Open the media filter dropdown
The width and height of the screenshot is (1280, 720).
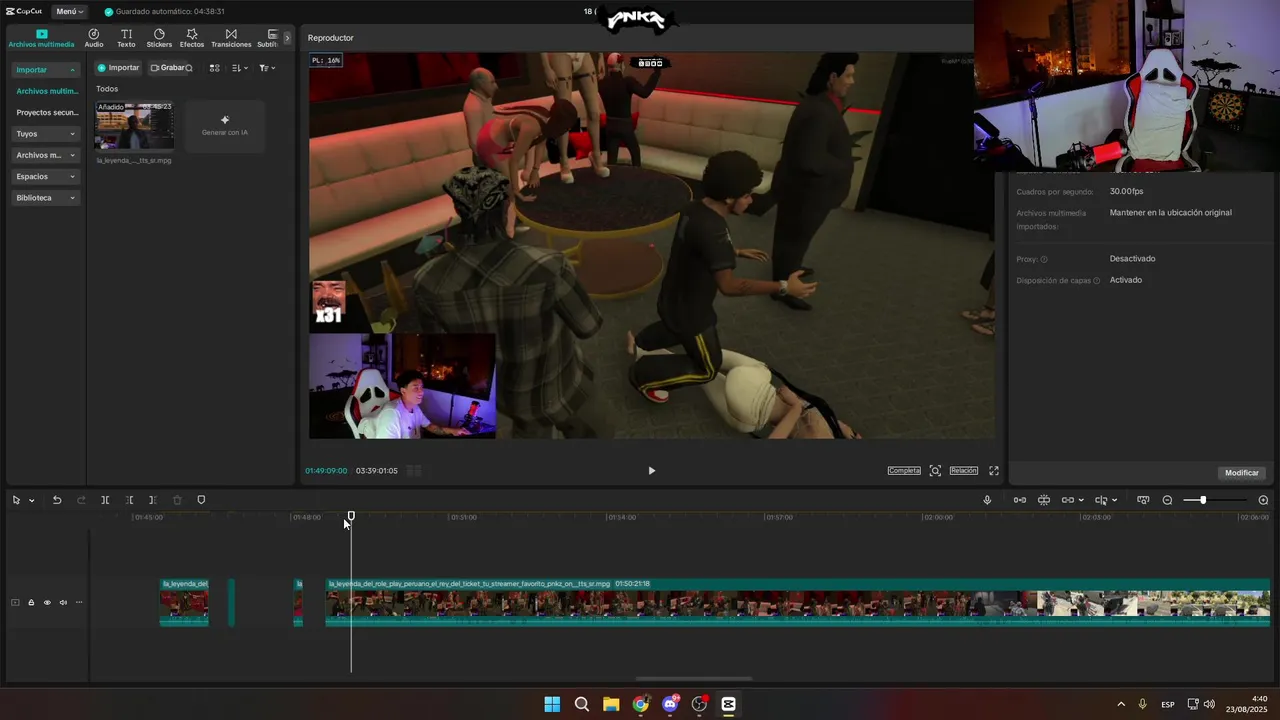(267, 68)
